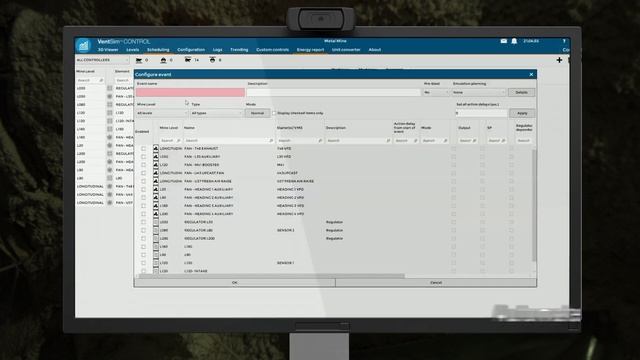Screen dimensions: 640x360
Task: Click fan icon of HEADING 4 AUXILIARY row
Action: tap(156, 214)
